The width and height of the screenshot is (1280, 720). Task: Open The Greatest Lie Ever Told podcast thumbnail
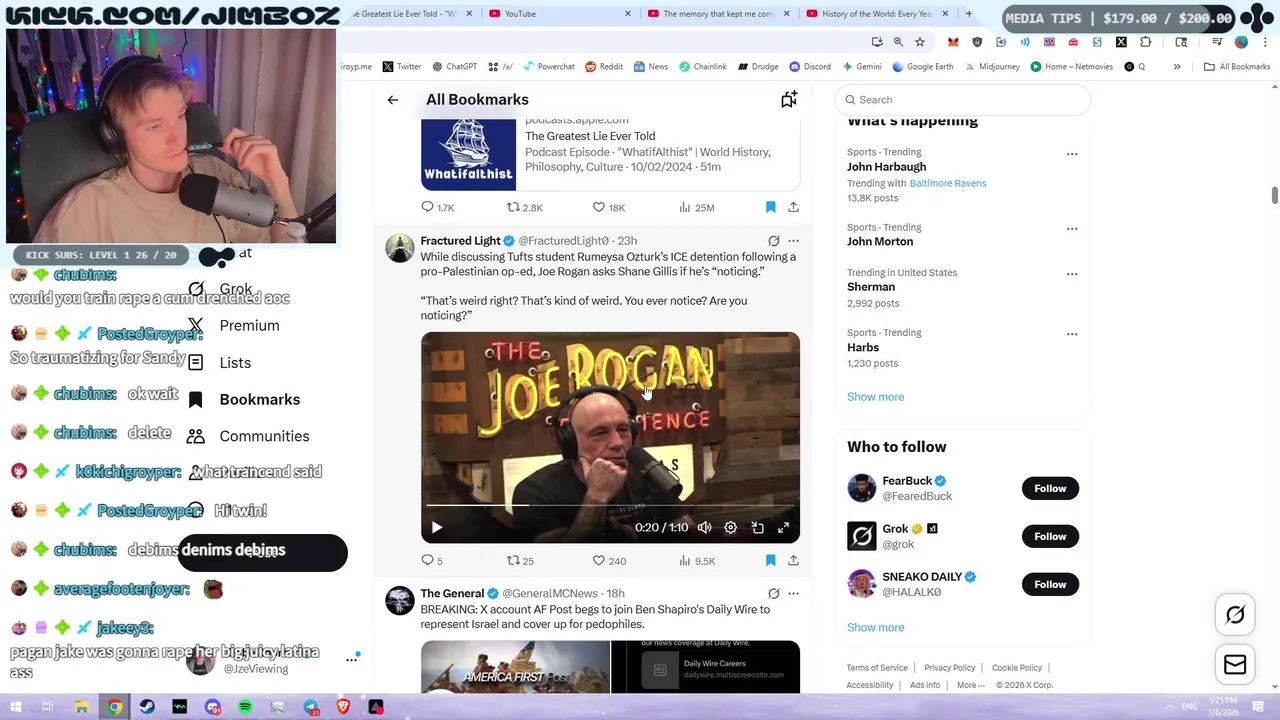tap(468, 154)
